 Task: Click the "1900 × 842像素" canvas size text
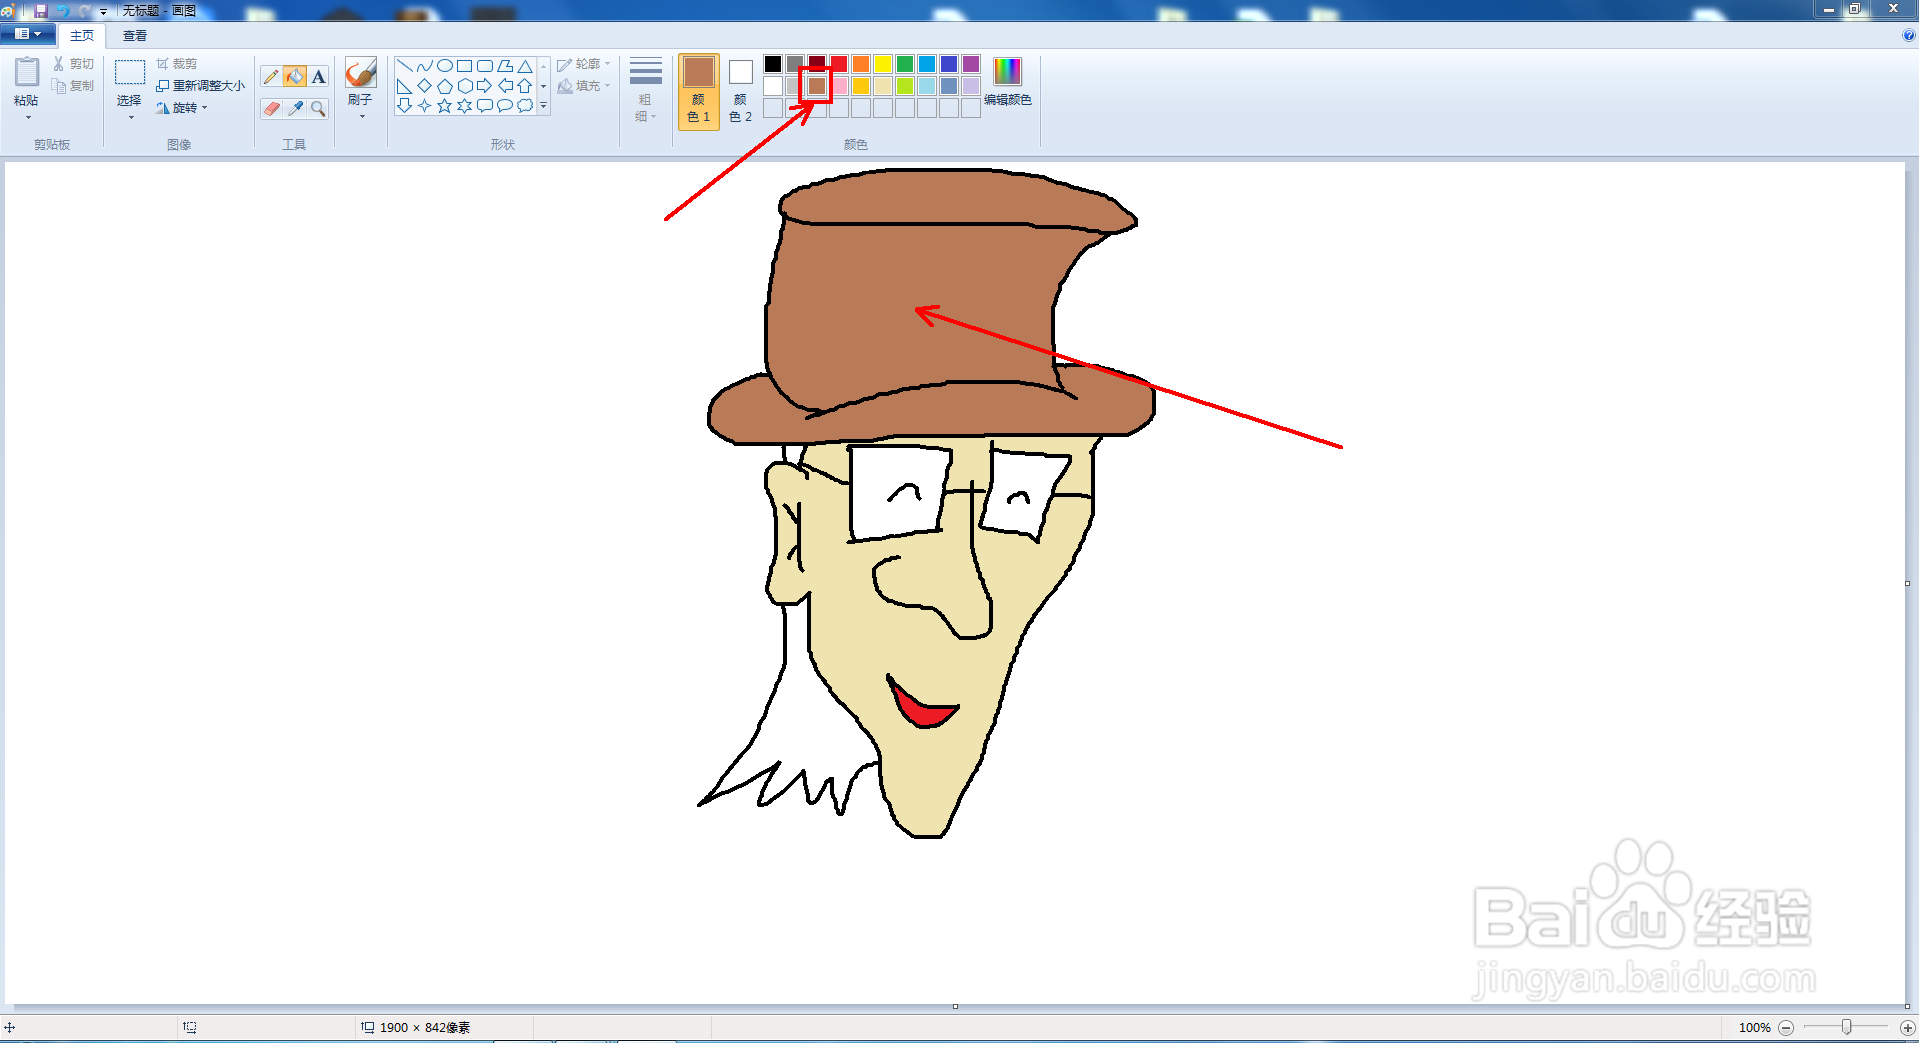coord(425,1028)
